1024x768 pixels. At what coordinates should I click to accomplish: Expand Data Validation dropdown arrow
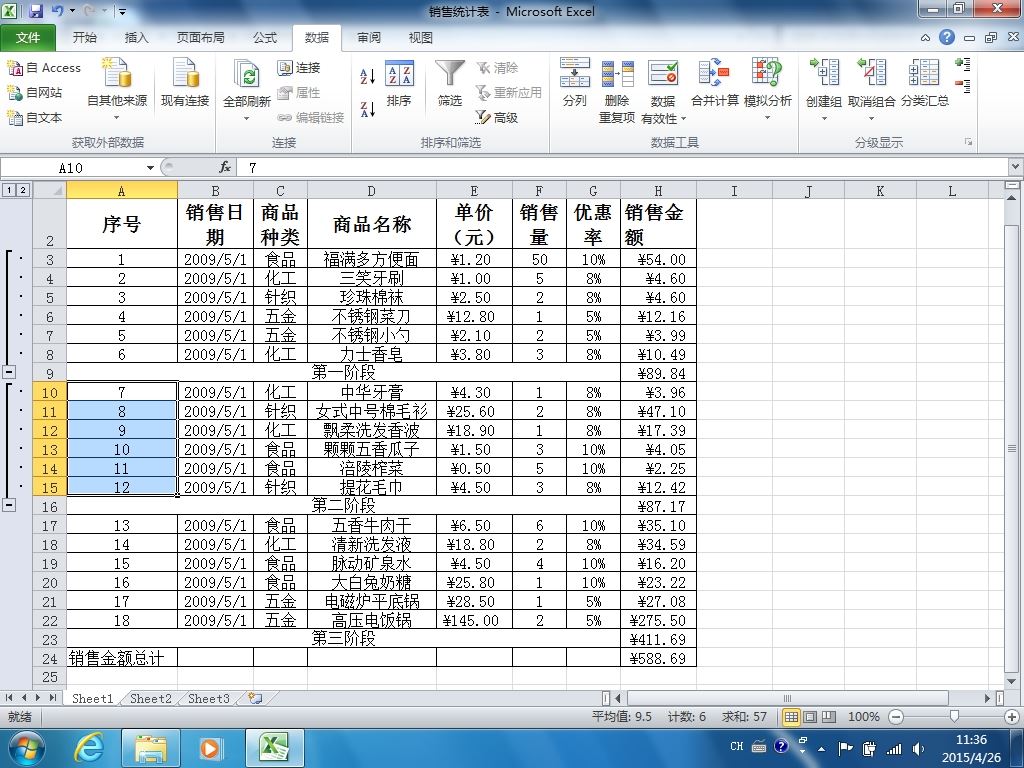pos(684,118)
